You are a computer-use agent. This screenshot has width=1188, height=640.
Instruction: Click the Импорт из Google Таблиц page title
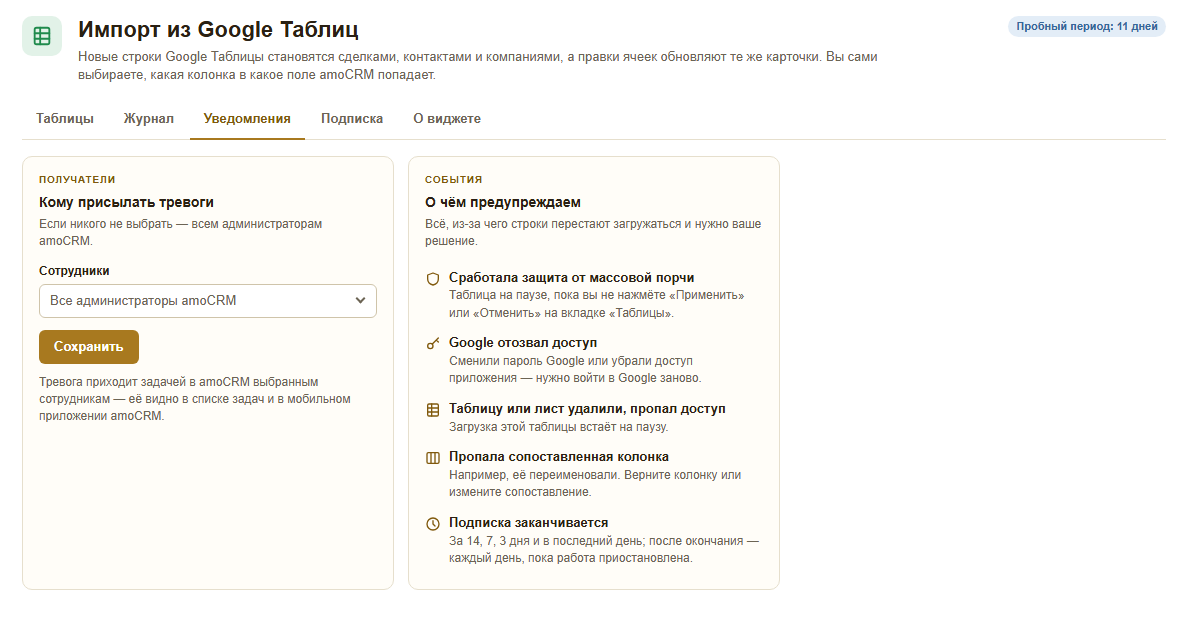pos(218,30)
